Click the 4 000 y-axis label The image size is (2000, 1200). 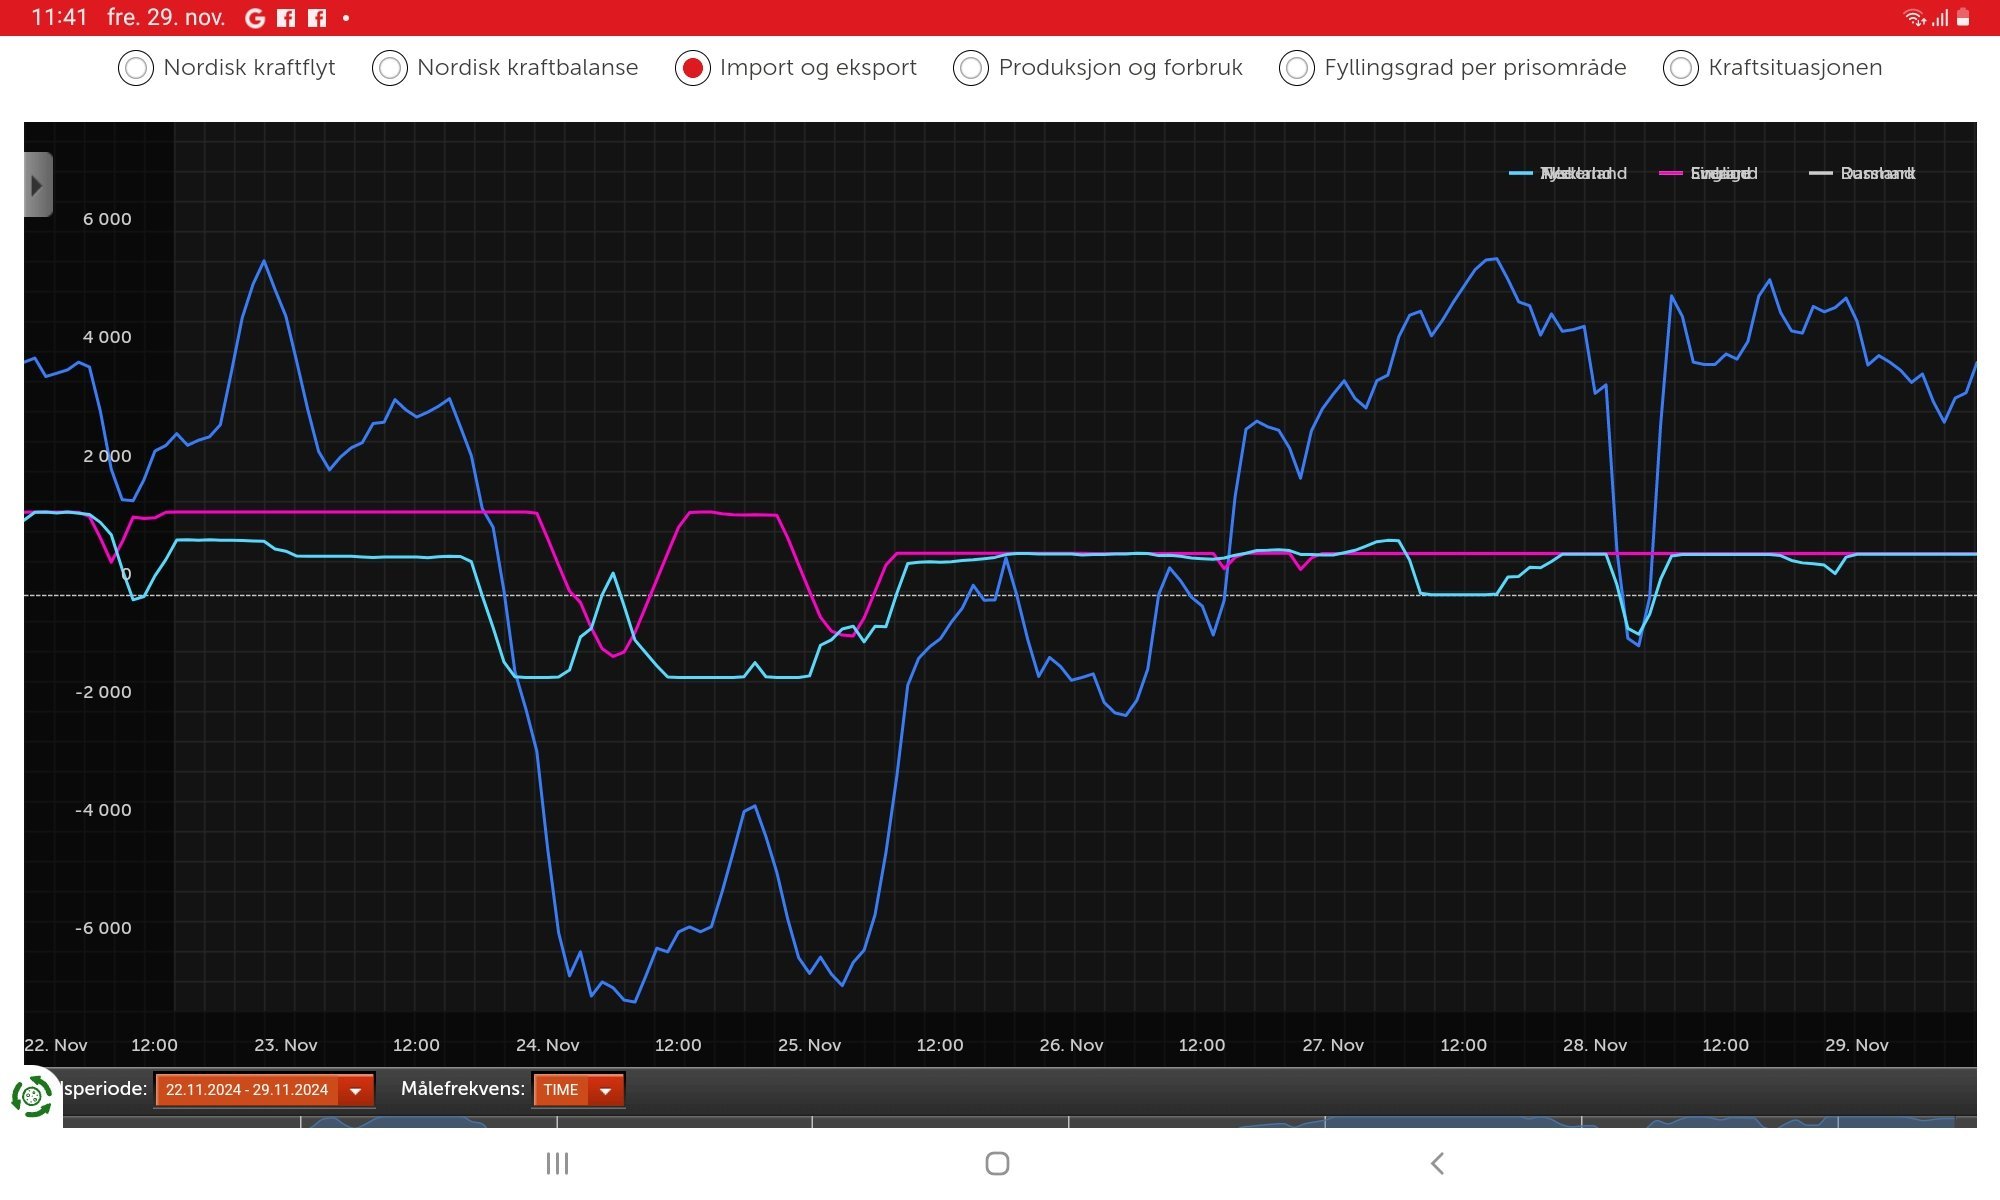pos(107,337)
